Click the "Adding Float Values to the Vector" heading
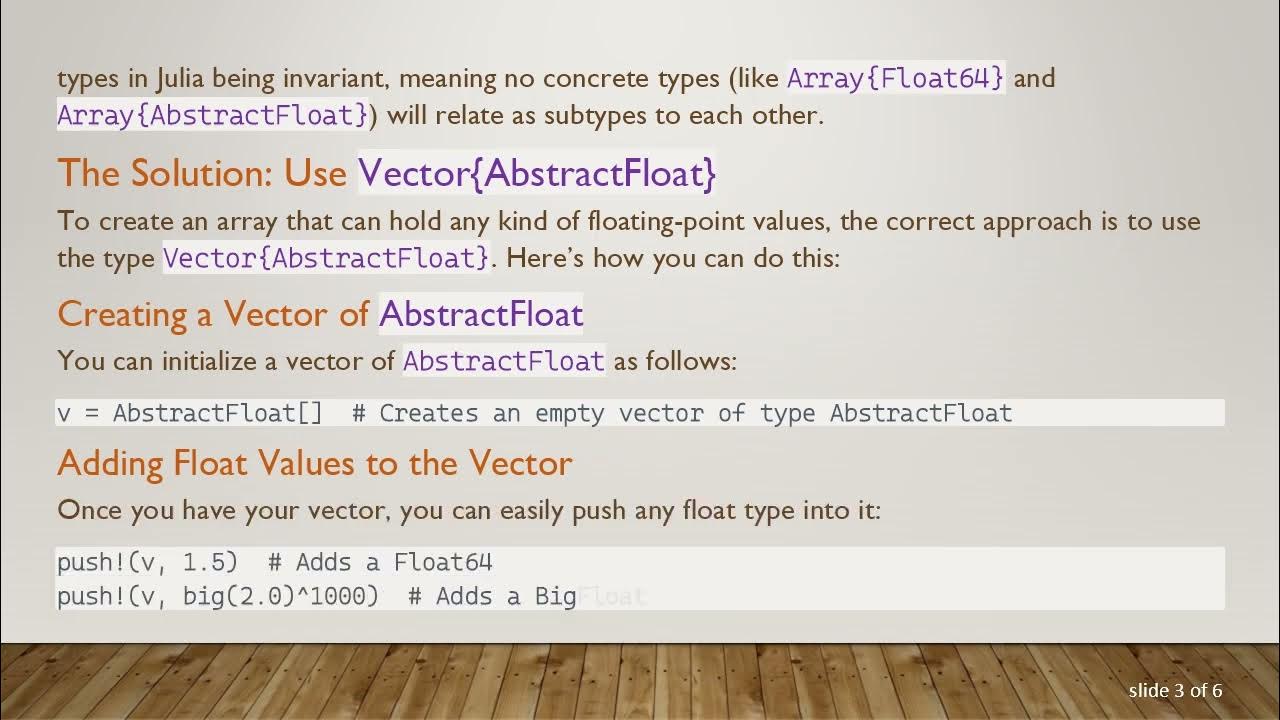This screenshot has width=1280, height=720. coord(315,463)
